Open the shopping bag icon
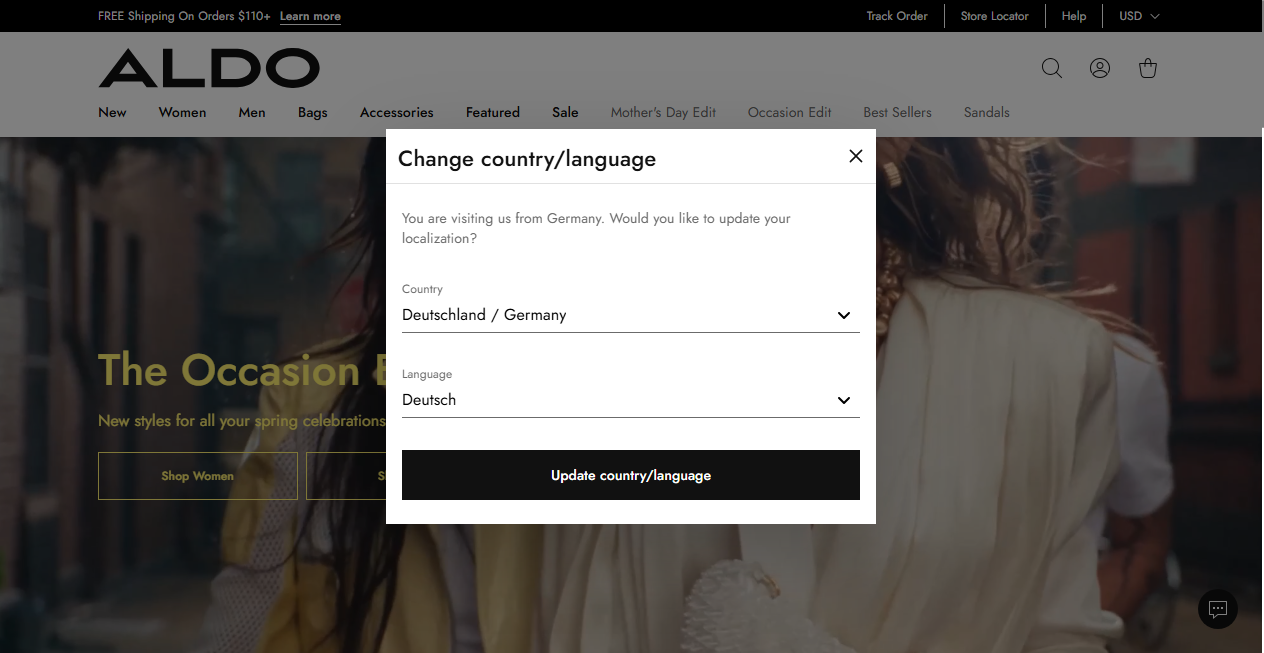 pos(1147,68)
